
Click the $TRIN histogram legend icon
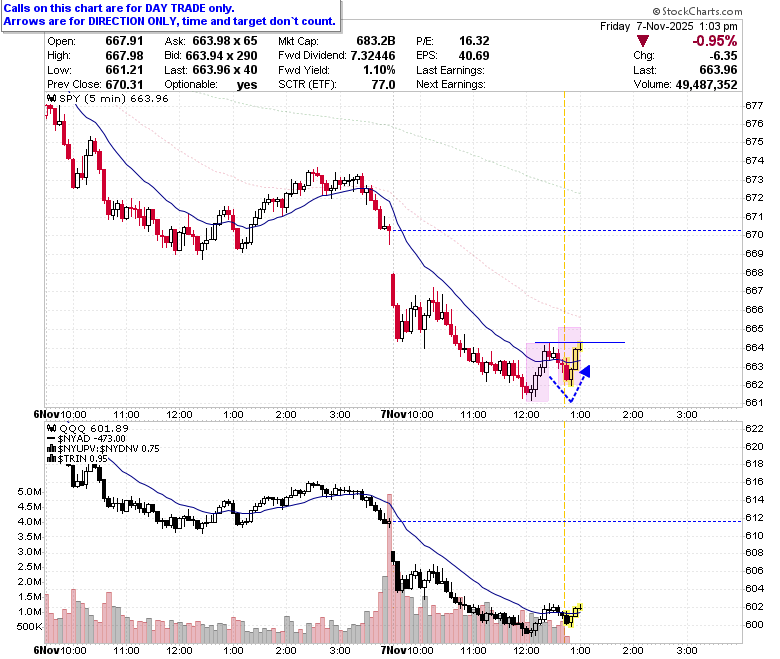tap(51, 459)
